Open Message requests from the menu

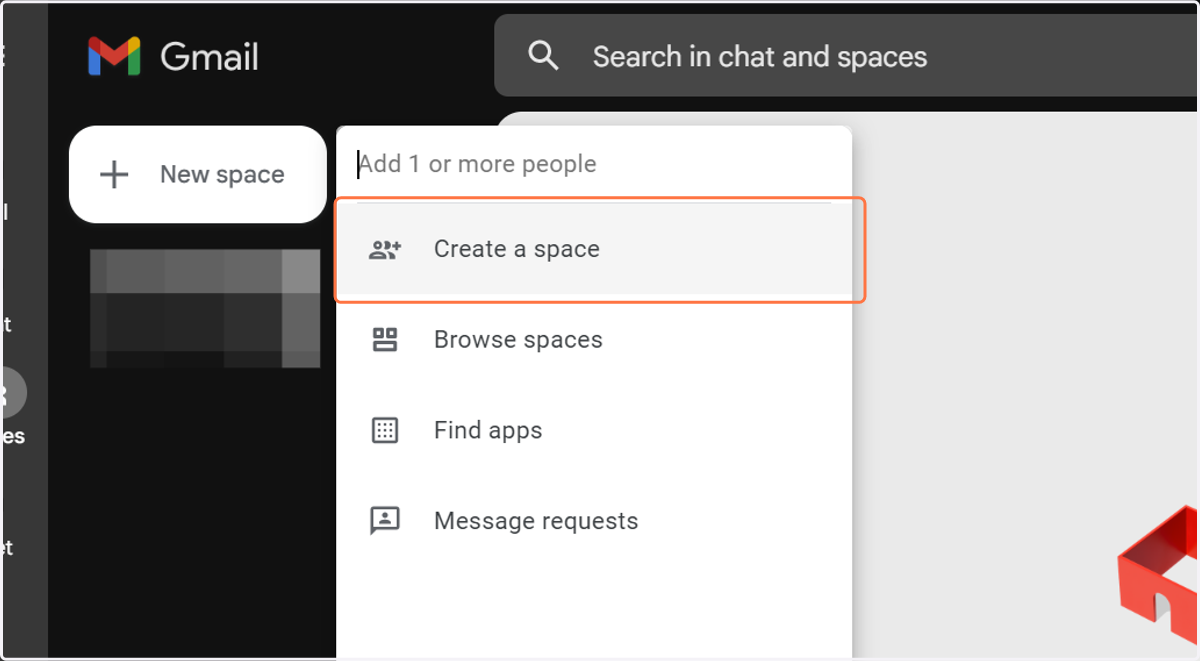point(594,521)
